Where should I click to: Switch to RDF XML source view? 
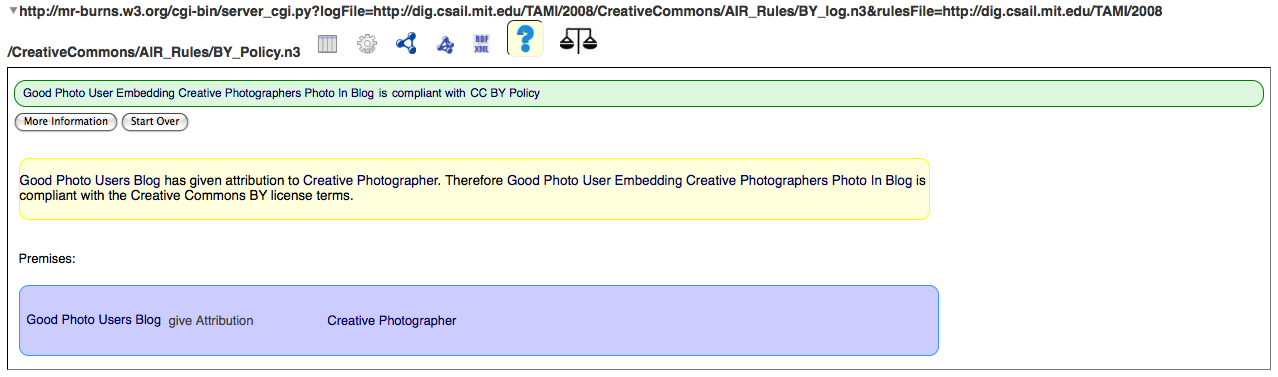point(482,43)
